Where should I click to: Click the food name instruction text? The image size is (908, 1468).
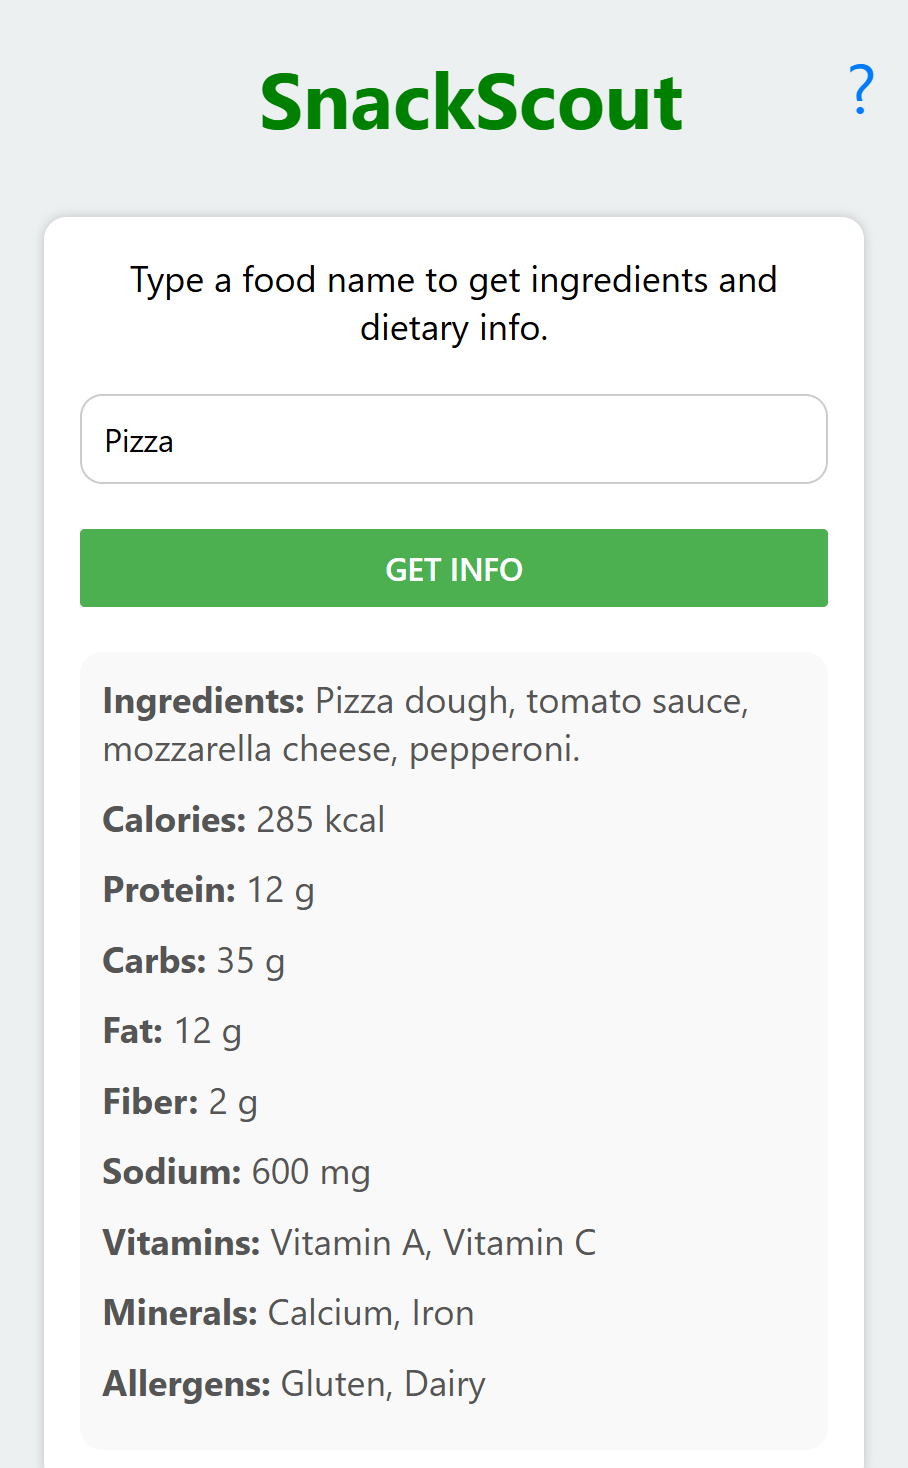point(454,303)
